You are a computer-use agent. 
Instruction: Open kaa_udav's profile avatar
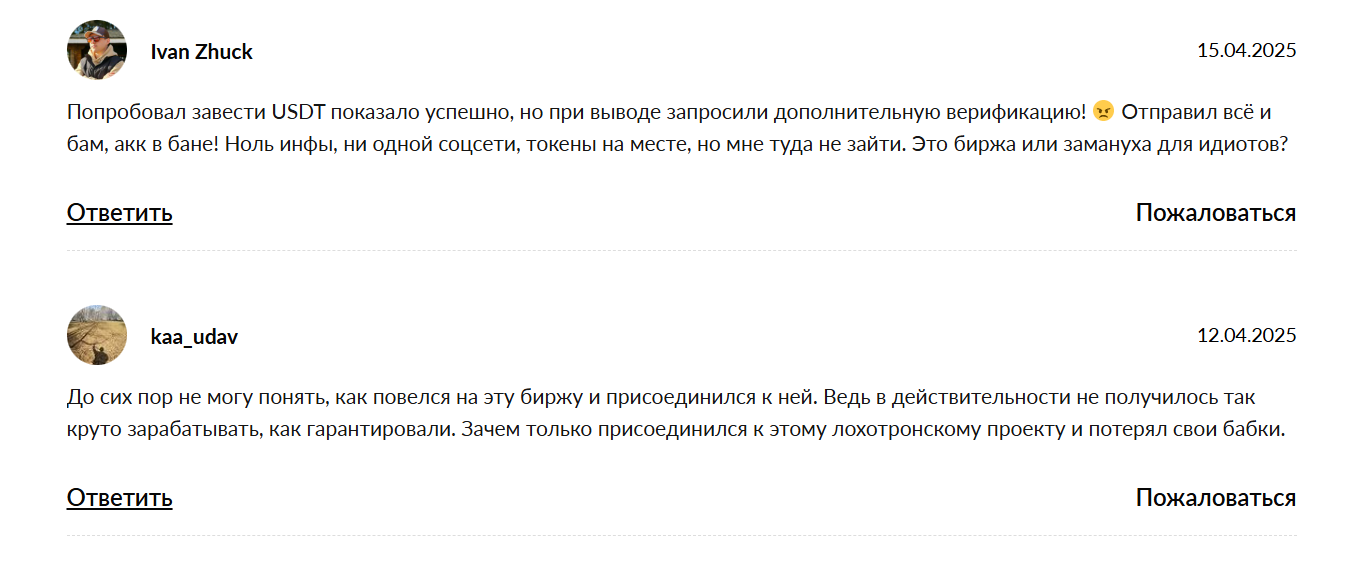(97, 335)
